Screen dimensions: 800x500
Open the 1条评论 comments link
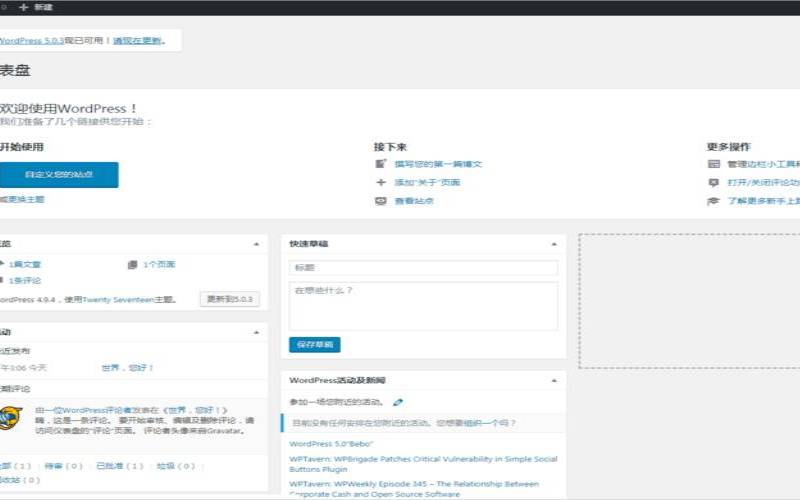coord(24,281)
